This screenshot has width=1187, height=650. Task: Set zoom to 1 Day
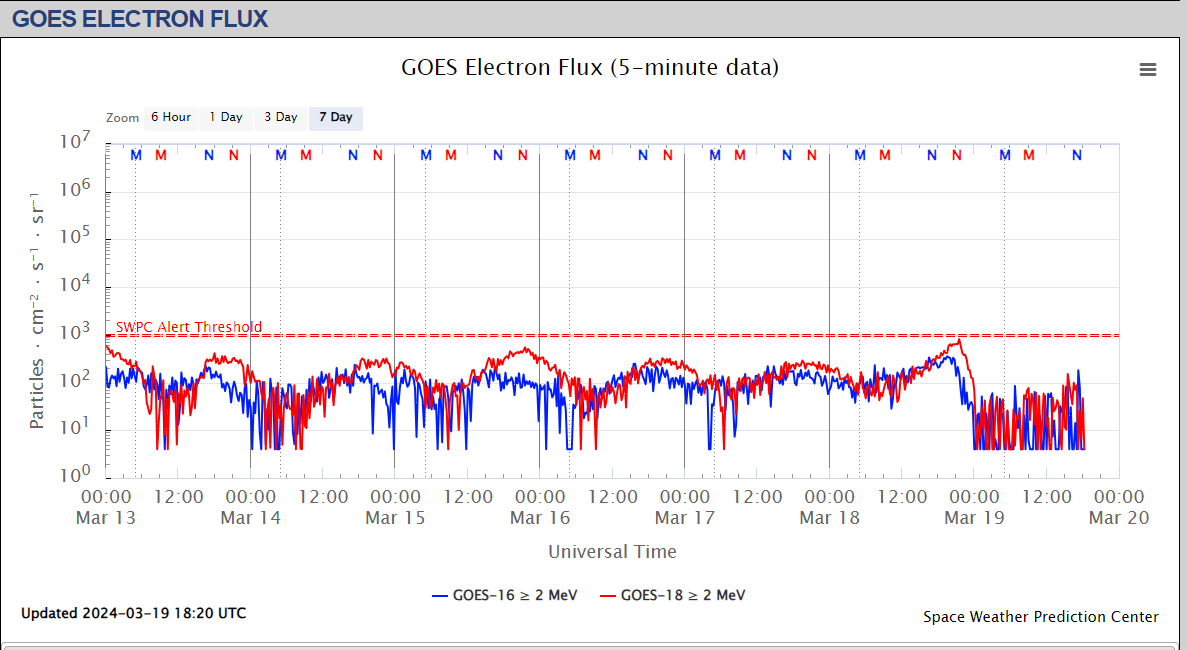226,117
